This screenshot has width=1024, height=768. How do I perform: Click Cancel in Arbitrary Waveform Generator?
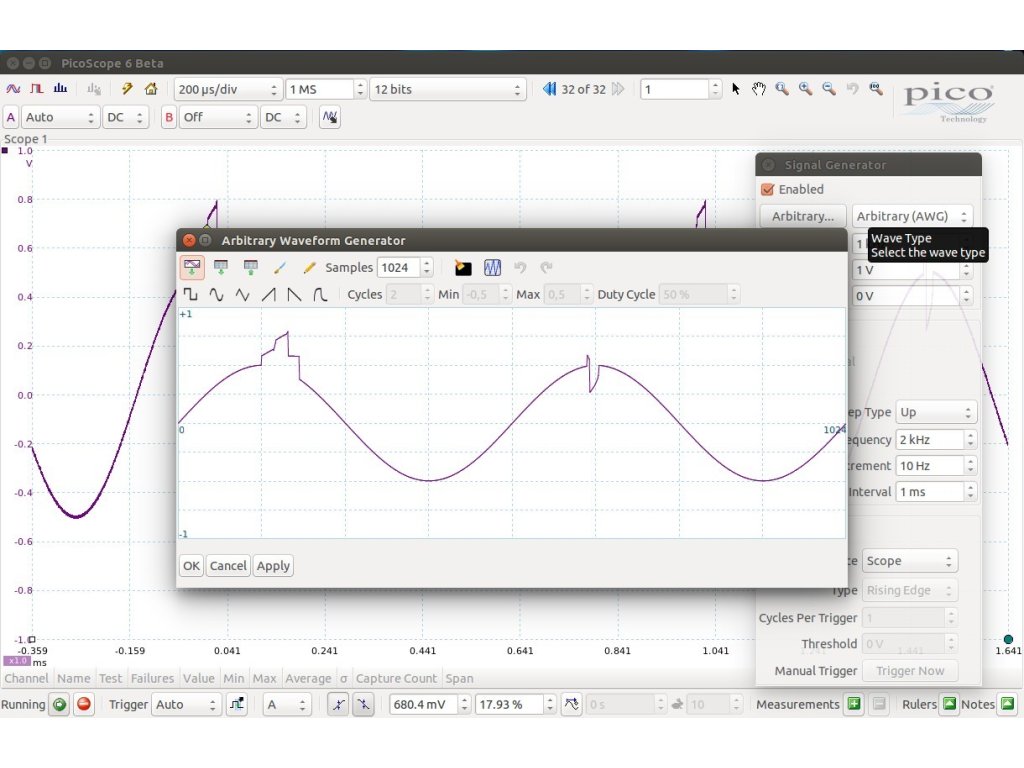point(228,566)
